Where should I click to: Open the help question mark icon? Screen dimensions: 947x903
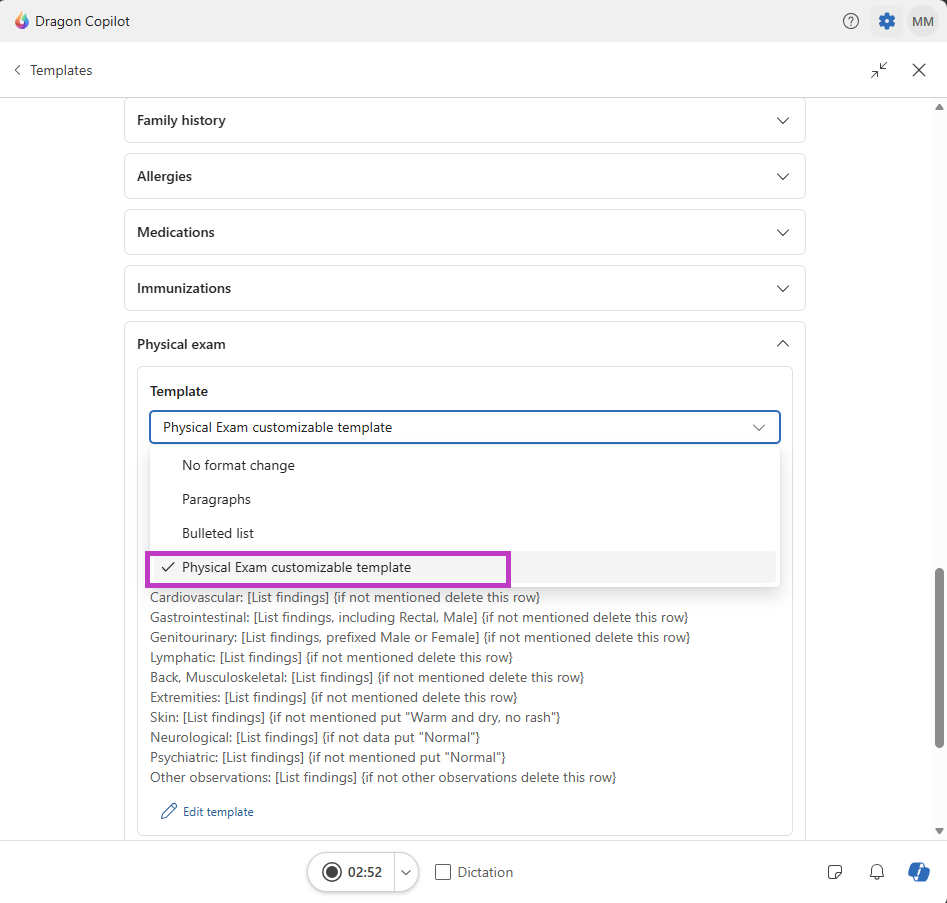(x=850, y=21)
